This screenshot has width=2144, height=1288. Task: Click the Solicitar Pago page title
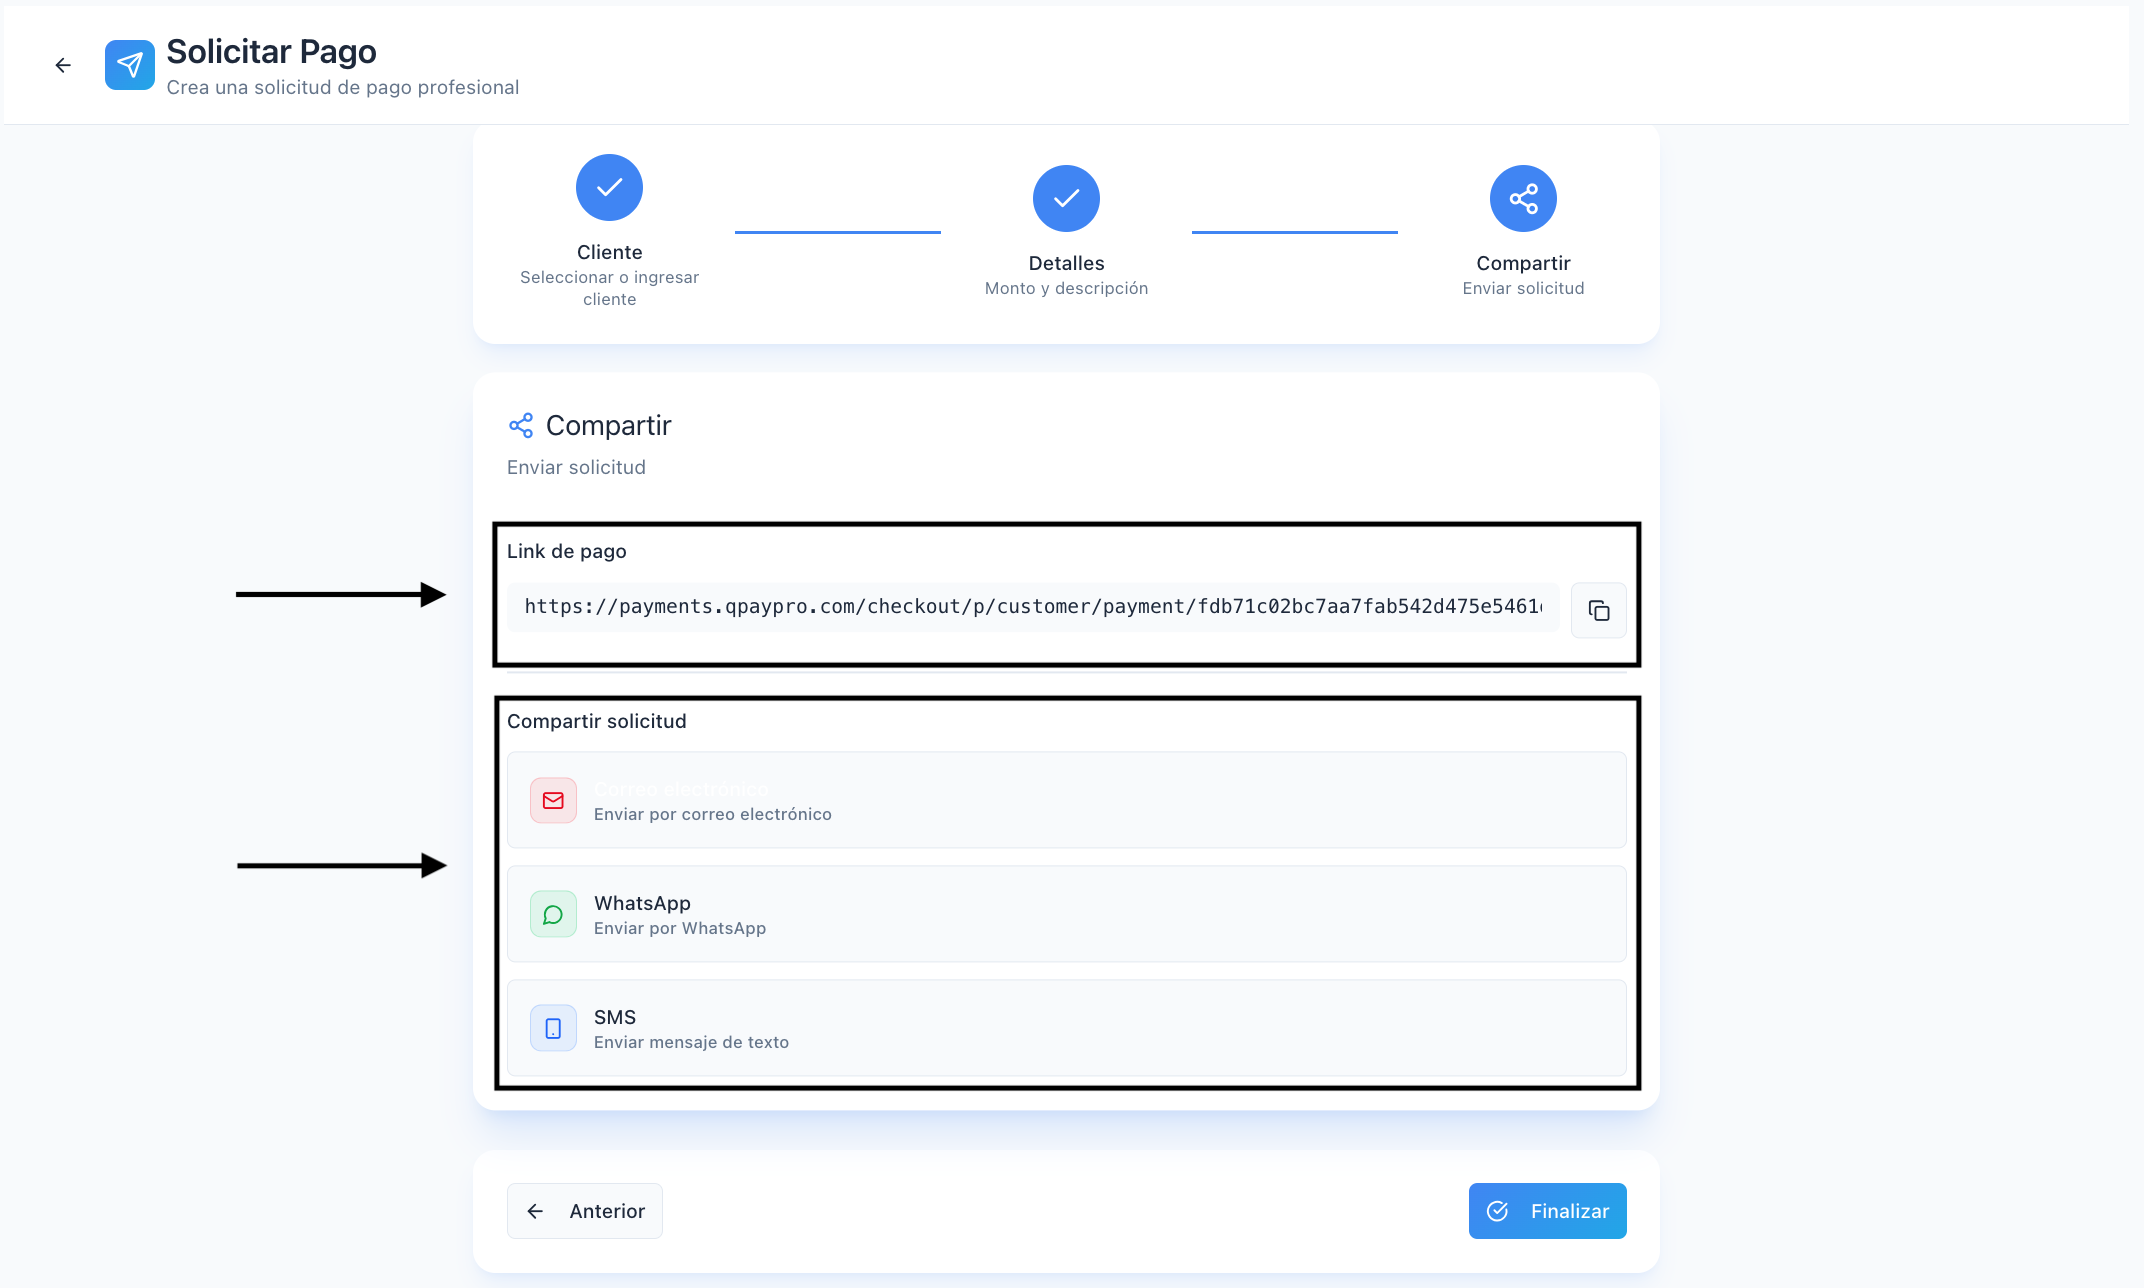click(x=271, y=51)
